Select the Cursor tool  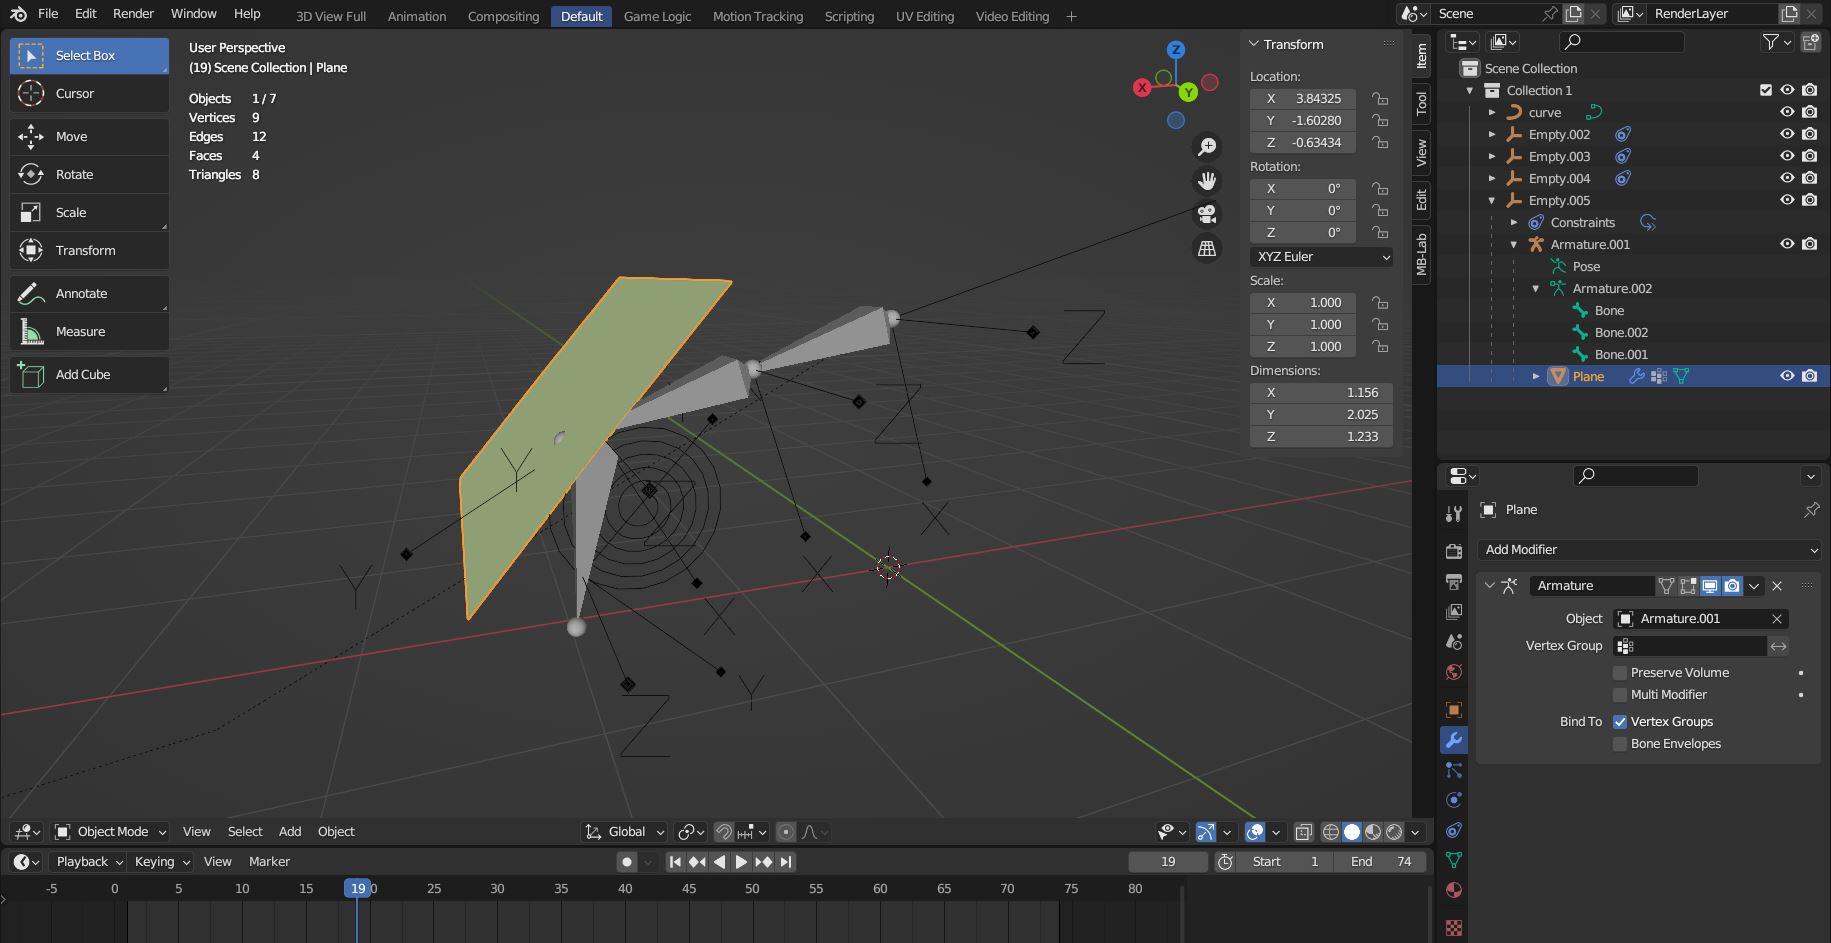point(89,93)
